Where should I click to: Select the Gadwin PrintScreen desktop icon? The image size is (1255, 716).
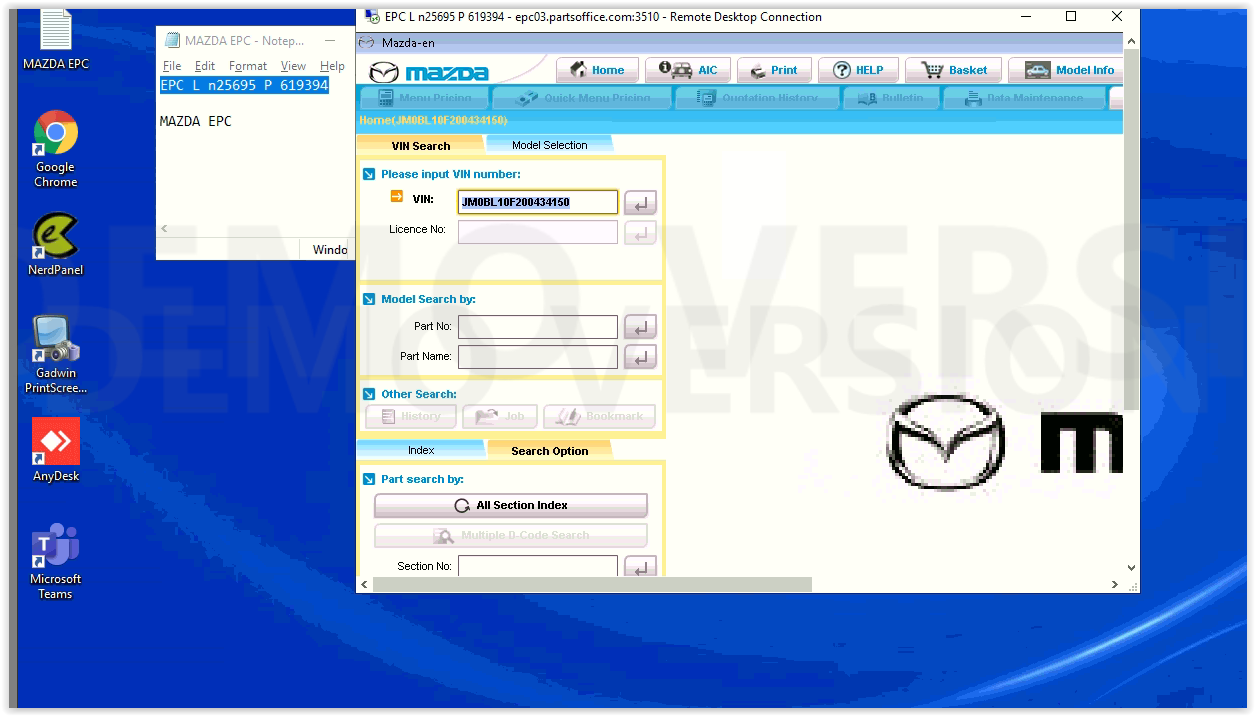tap(56, 355)
